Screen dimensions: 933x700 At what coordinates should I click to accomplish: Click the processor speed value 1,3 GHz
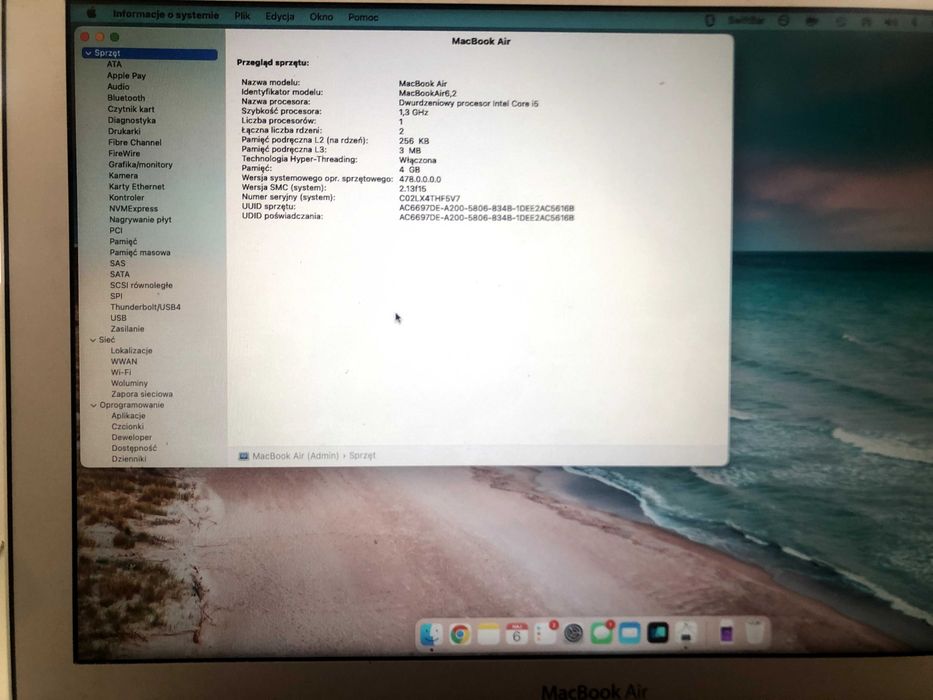413,112
